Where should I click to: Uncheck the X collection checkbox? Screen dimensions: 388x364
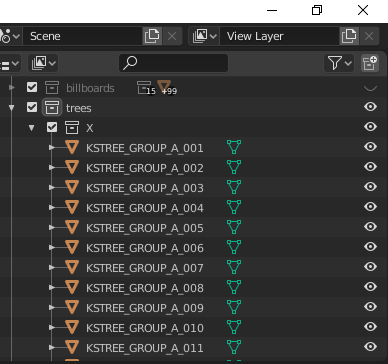tap(52, 127)
